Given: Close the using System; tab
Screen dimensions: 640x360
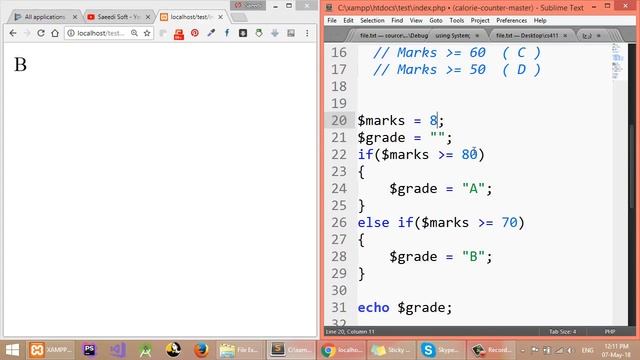Looking at the screenshot, I should [x=477, y=36].
